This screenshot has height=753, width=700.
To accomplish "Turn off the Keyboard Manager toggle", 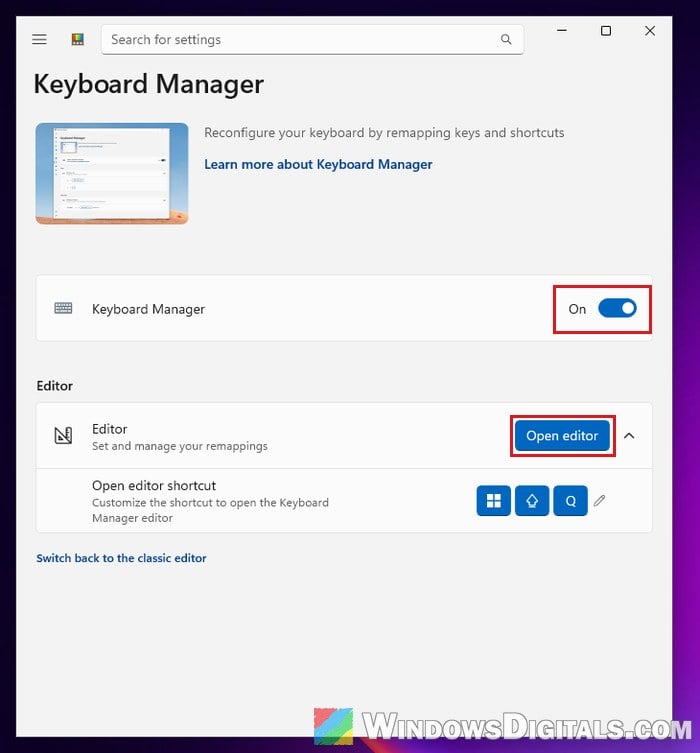I will click(x=617, y=308).
